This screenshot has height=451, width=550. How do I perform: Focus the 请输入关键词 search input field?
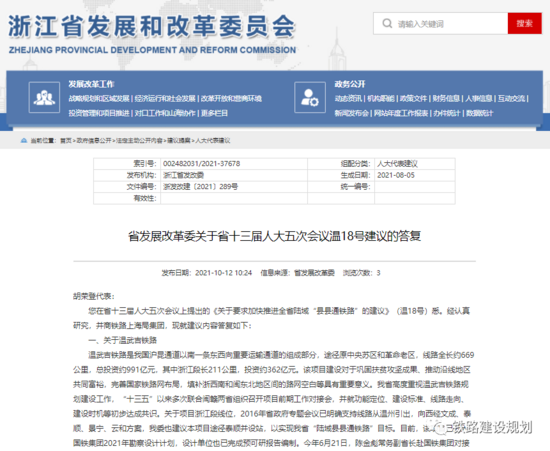[441, 23]
